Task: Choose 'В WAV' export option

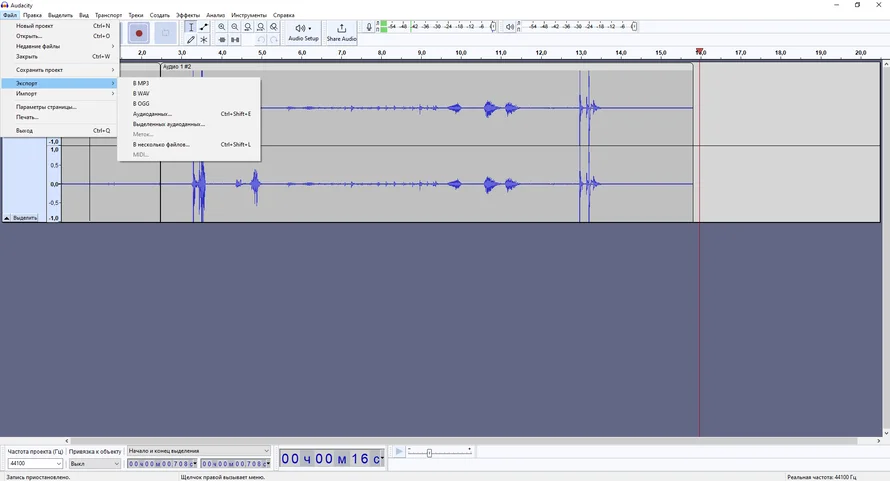Action: (x=141, y=93)
